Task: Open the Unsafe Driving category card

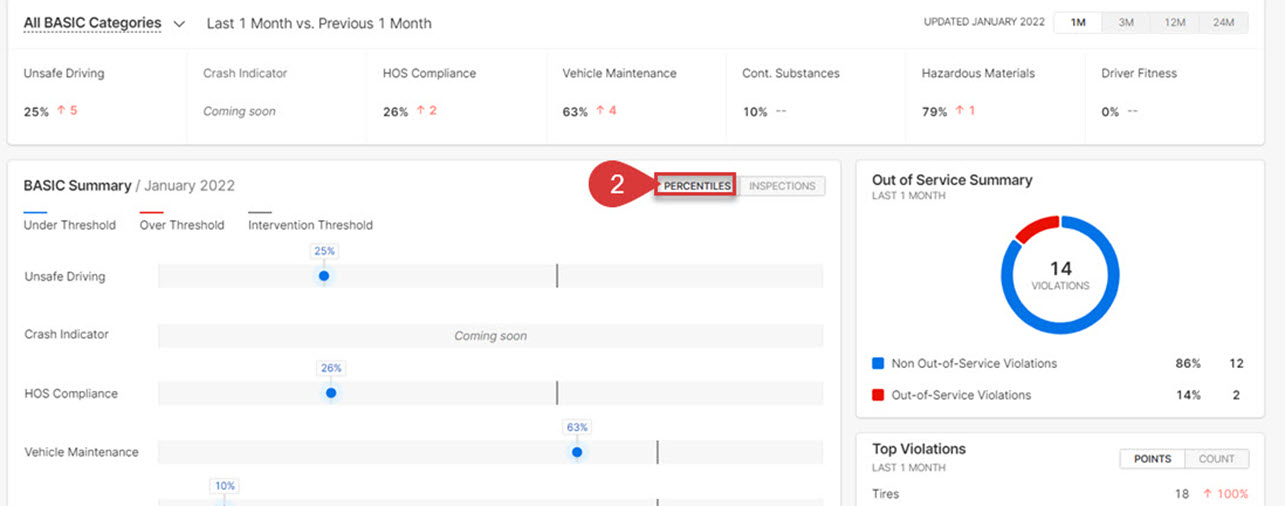Action: 97,92
